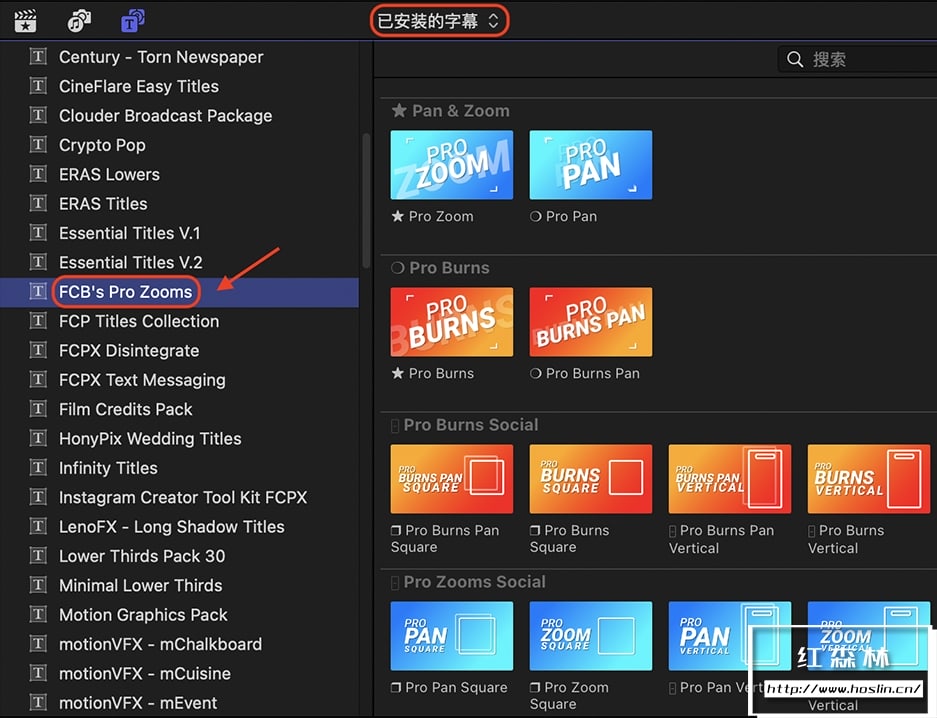Open the 已安装的字幕 dropdown menu

click(439, 22)
